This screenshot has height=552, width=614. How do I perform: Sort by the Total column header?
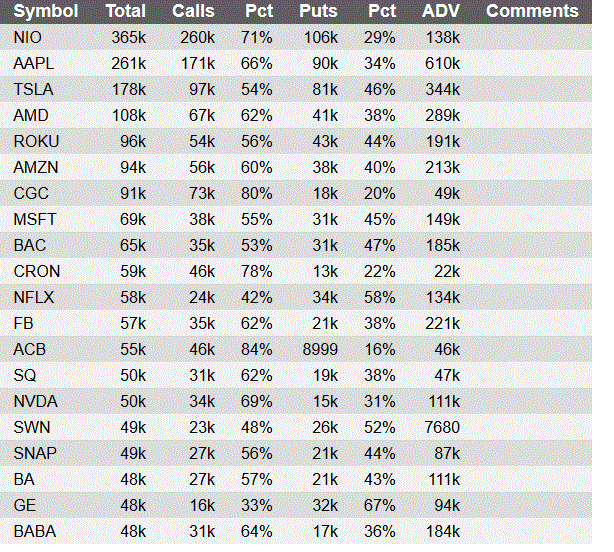[x=126, y=11]
